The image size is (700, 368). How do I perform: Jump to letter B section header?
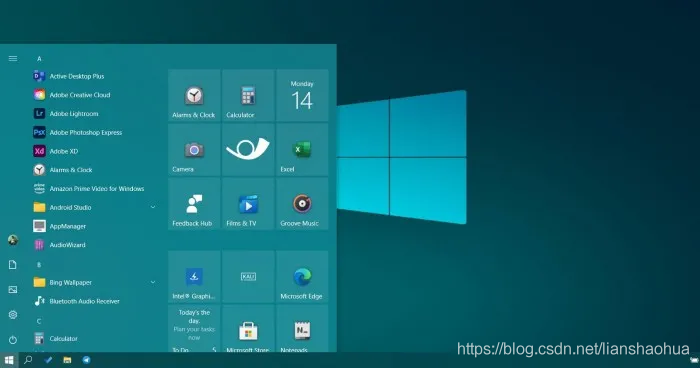39,265
